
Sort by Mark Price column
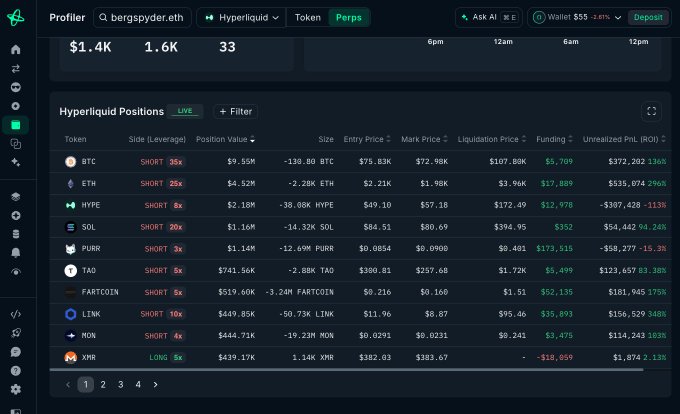coord(424,139)
